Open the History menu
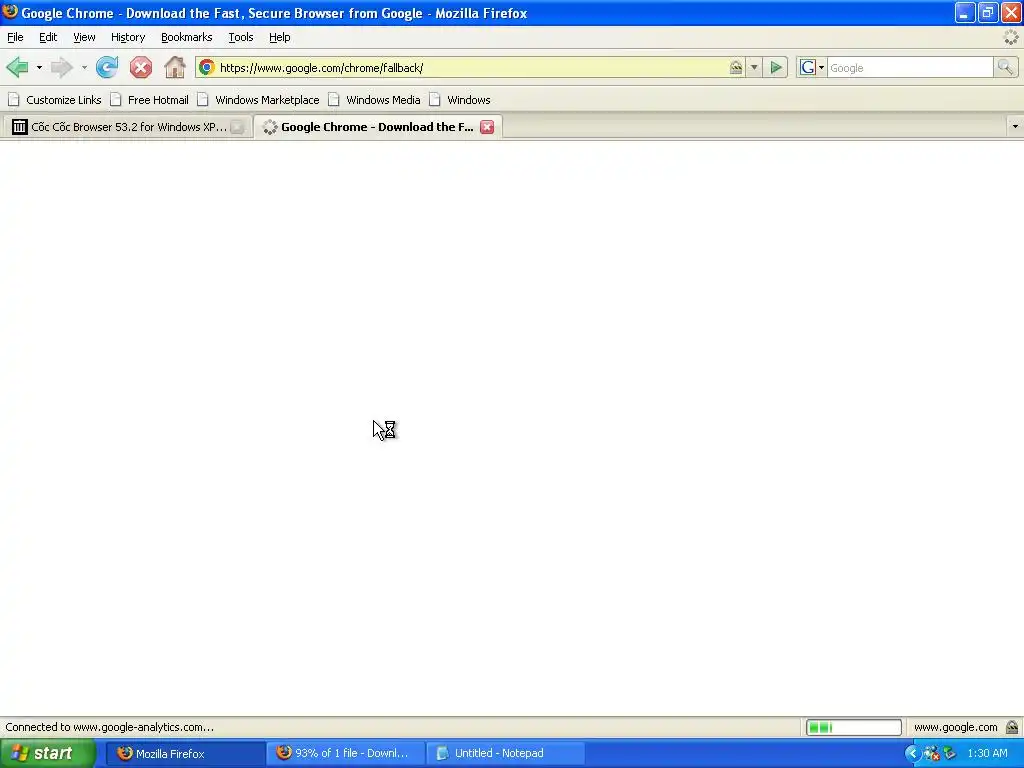1024x768 pixels. point(128,37)
